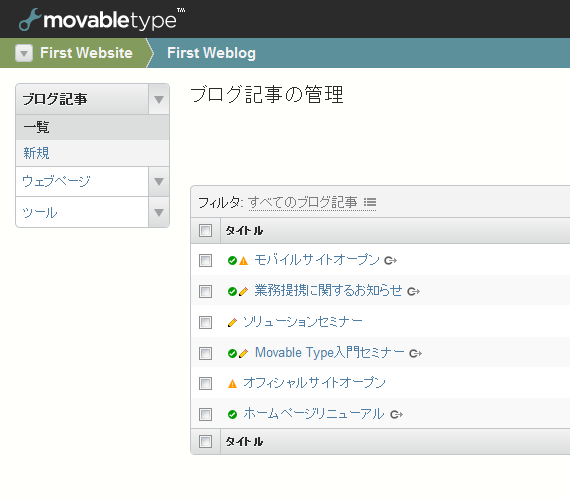
Task: Click view-entry icon beside 業務提携に関するお知らせ
Action: coord(413,291)
